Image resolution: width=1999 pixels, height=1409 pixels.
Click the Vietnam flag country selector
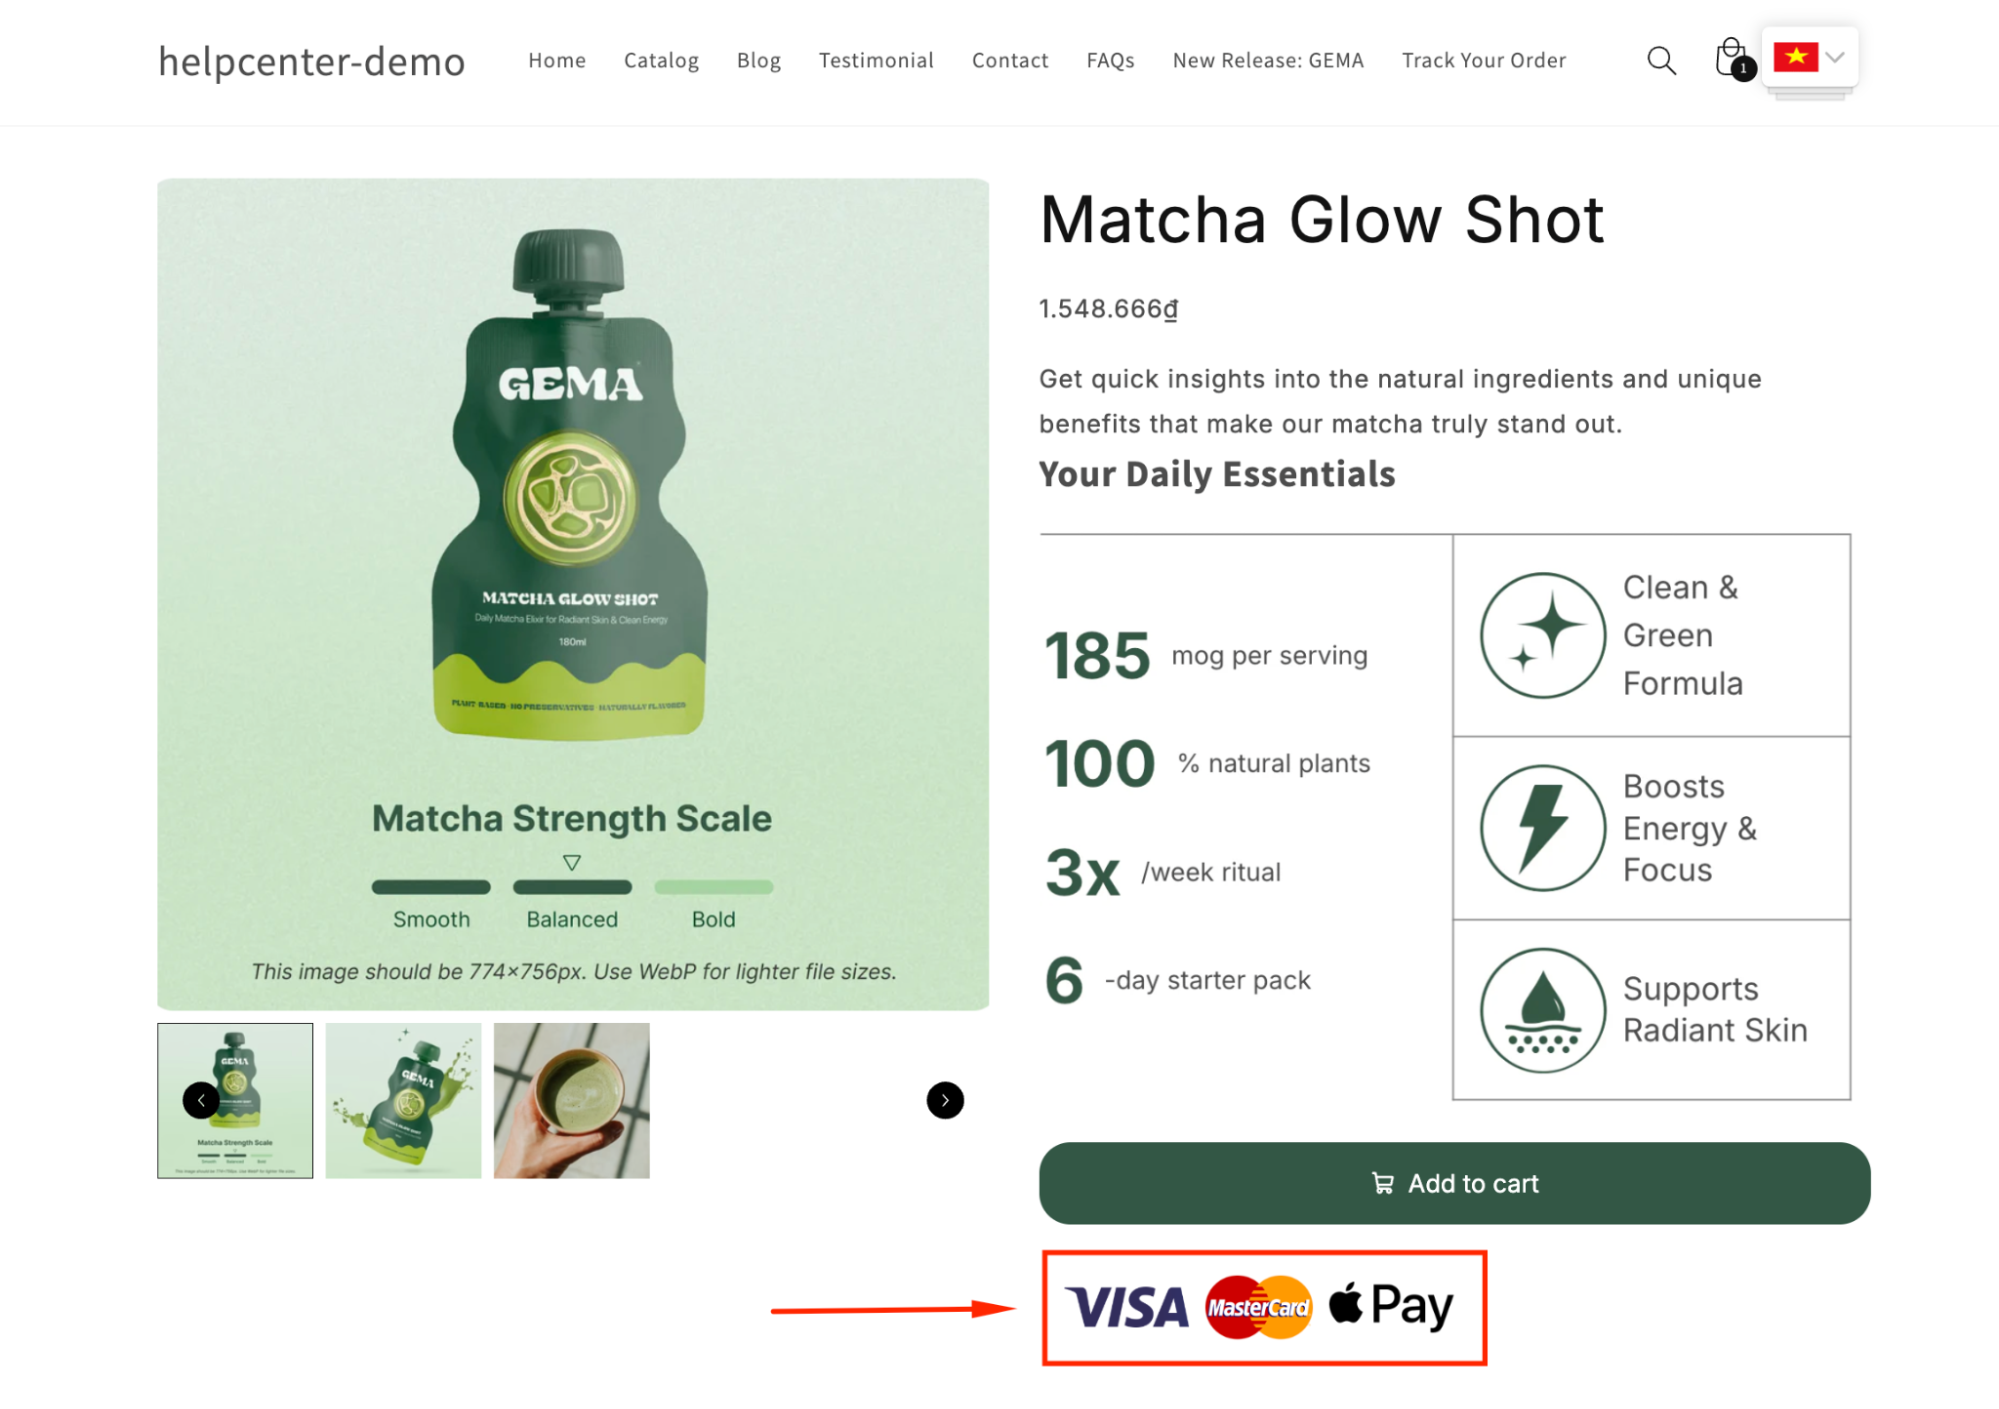coord(1797,58)
